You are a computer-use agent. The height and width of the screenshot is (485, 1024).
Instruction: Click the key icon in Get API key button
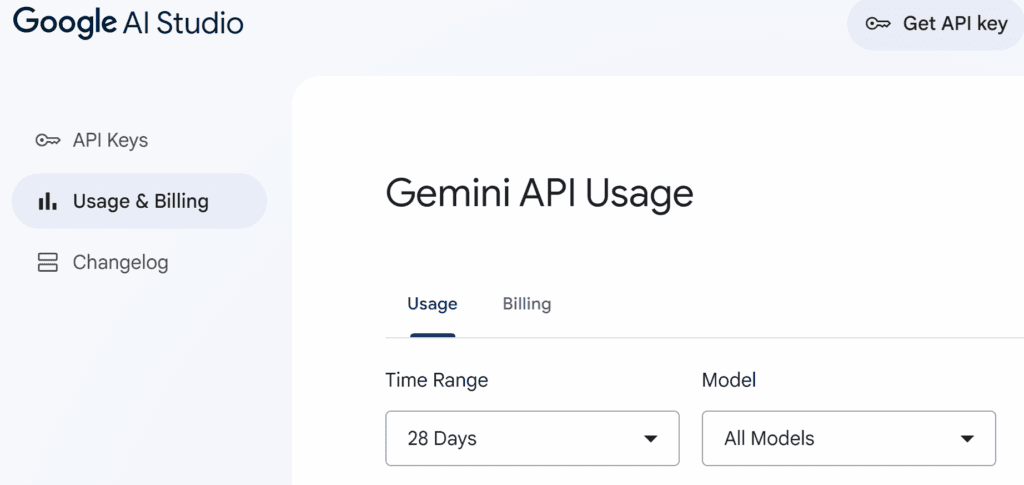pyautogui.click(x=878, y=24)
